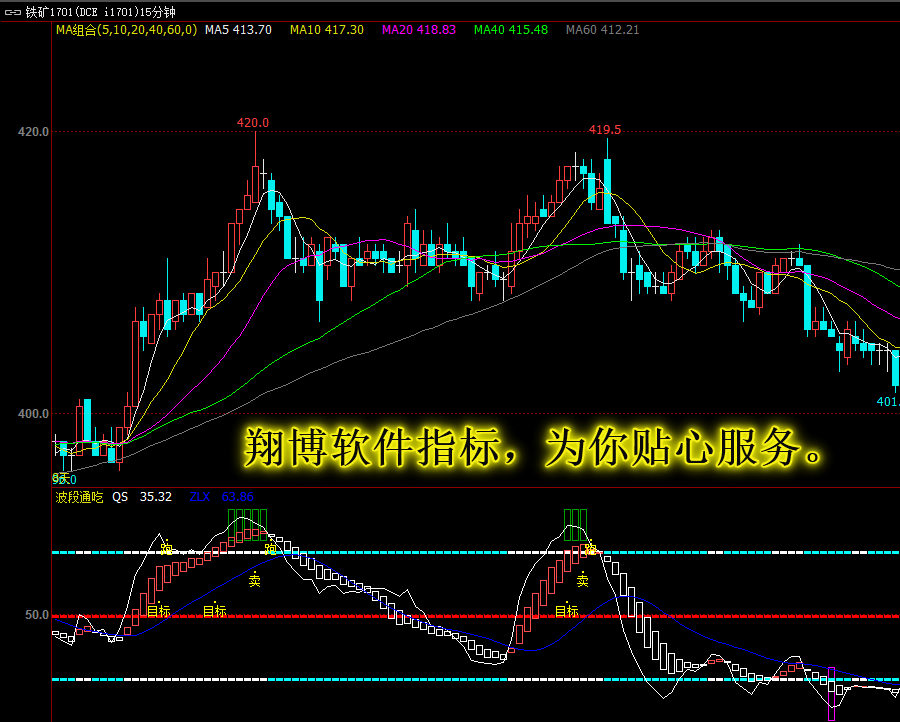Click the 50.0 axis label in indicator panel

[x=37, y=615]
